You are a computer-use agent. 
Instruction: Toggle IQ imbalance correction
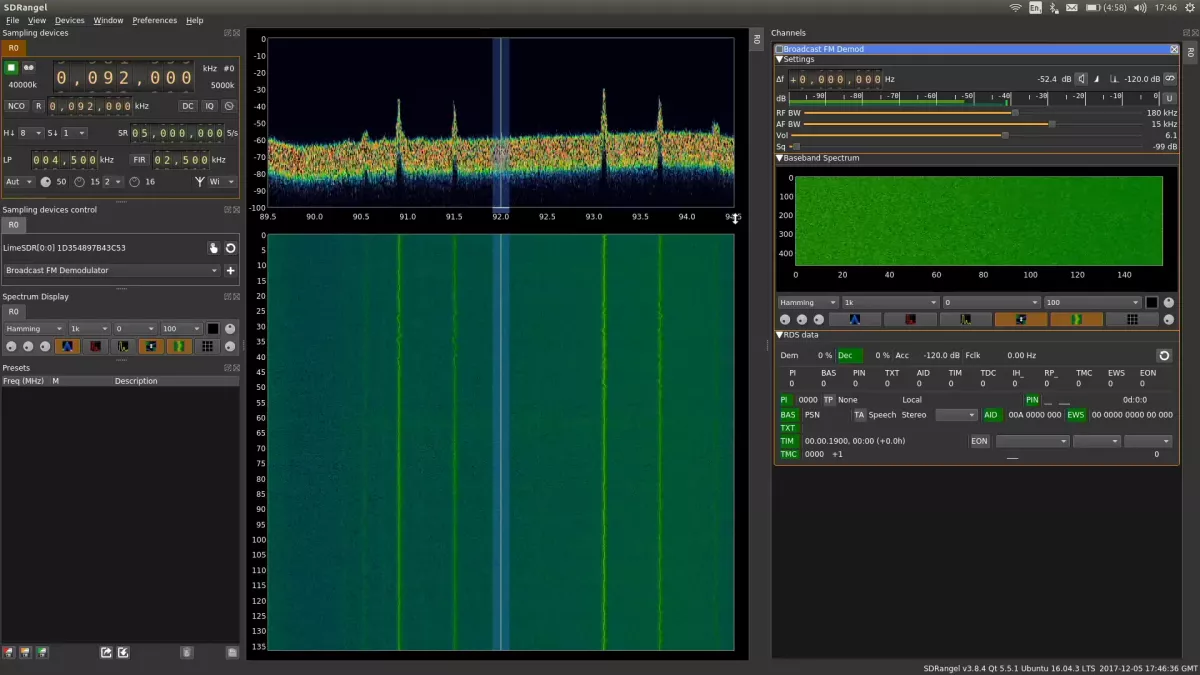210,106
